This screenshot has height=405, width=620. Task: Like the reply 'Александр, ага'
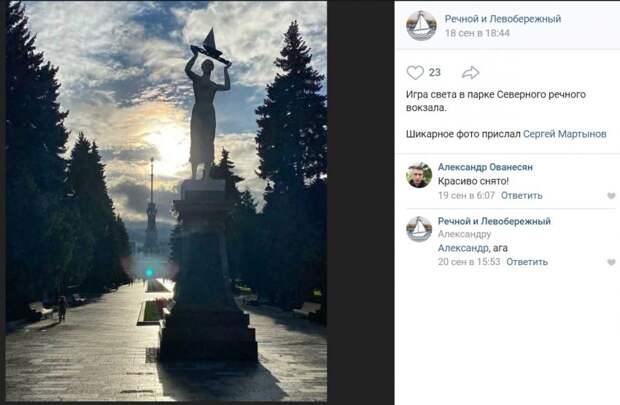[x=611, y=262]
